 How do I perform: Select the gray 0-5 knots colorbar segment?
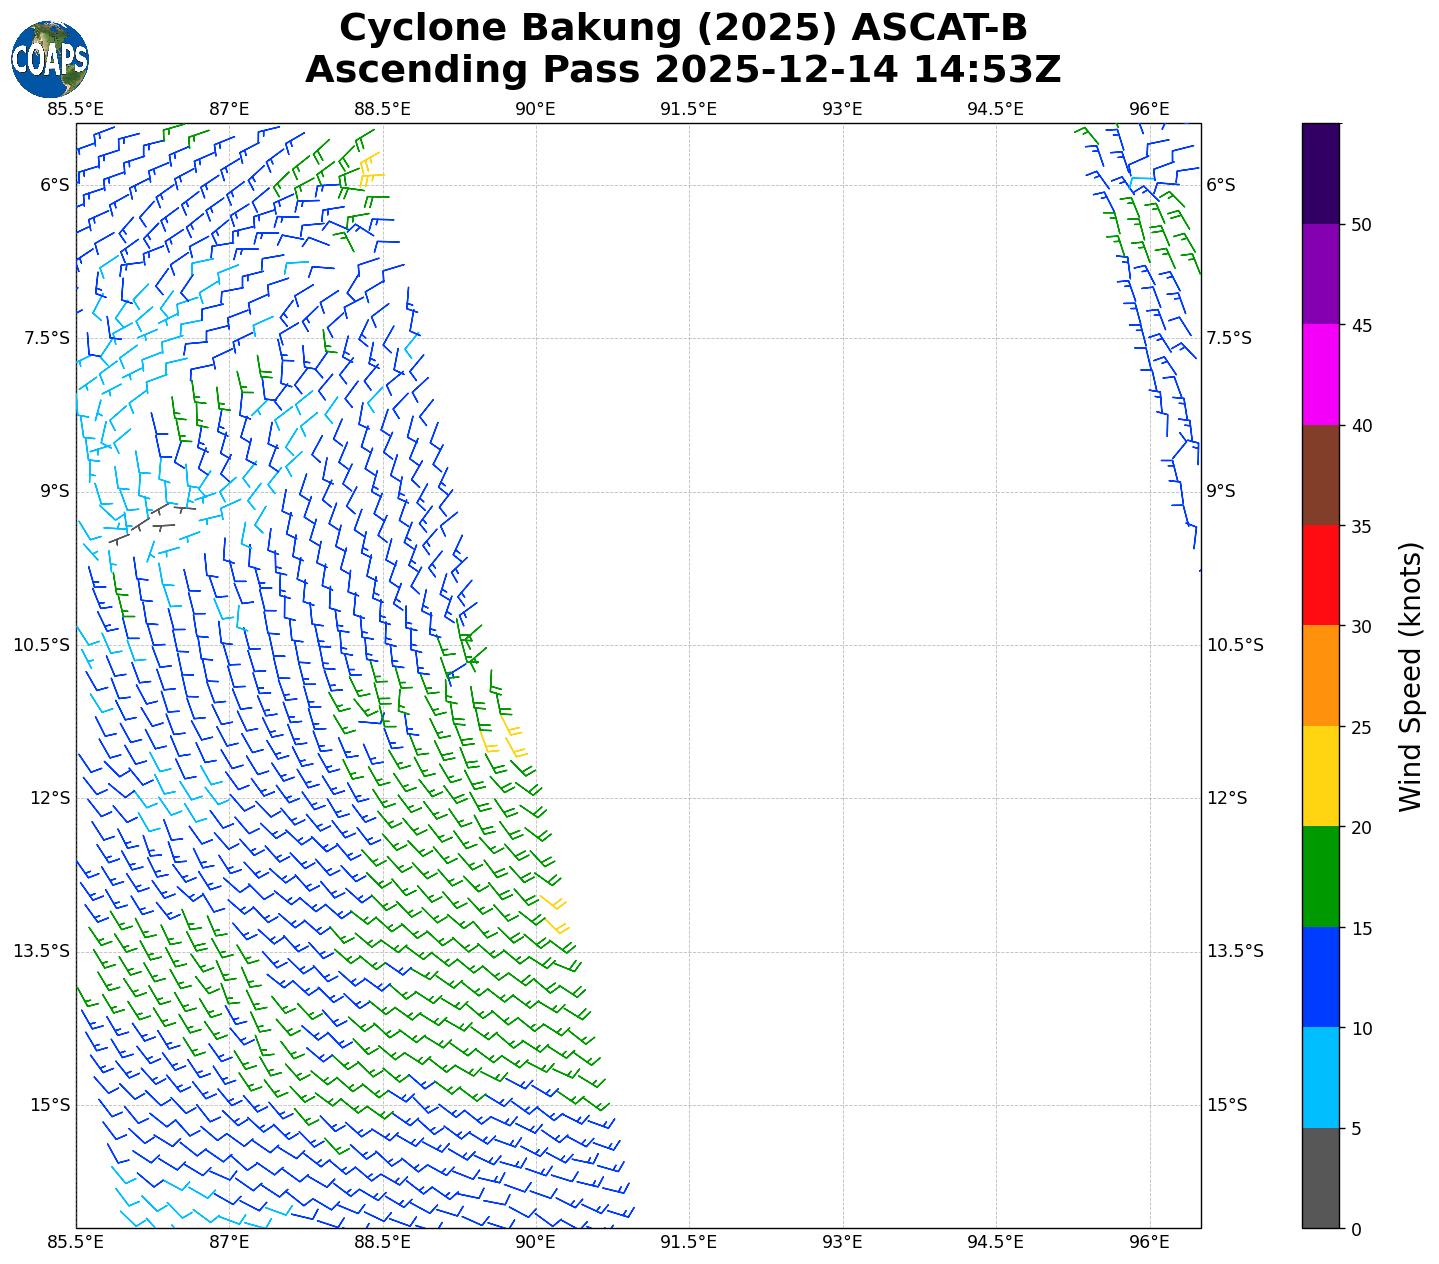tap(1320, 1178)
